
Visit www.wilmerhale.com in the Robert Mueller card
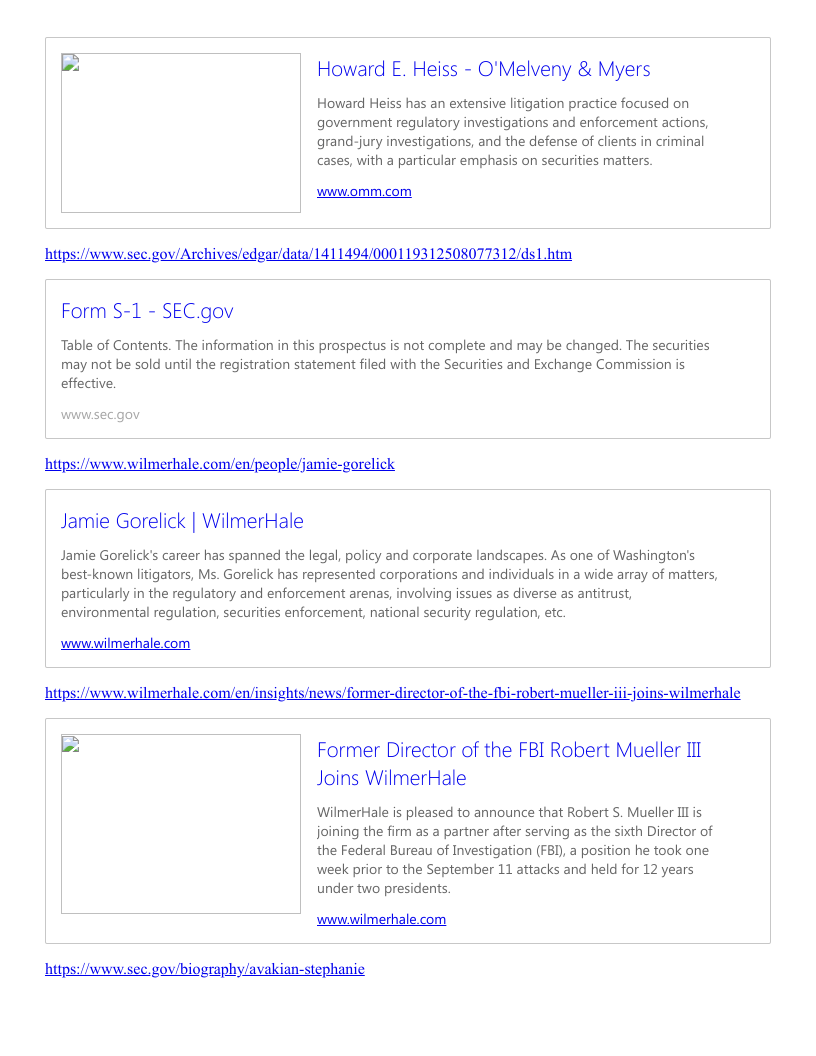381,919
